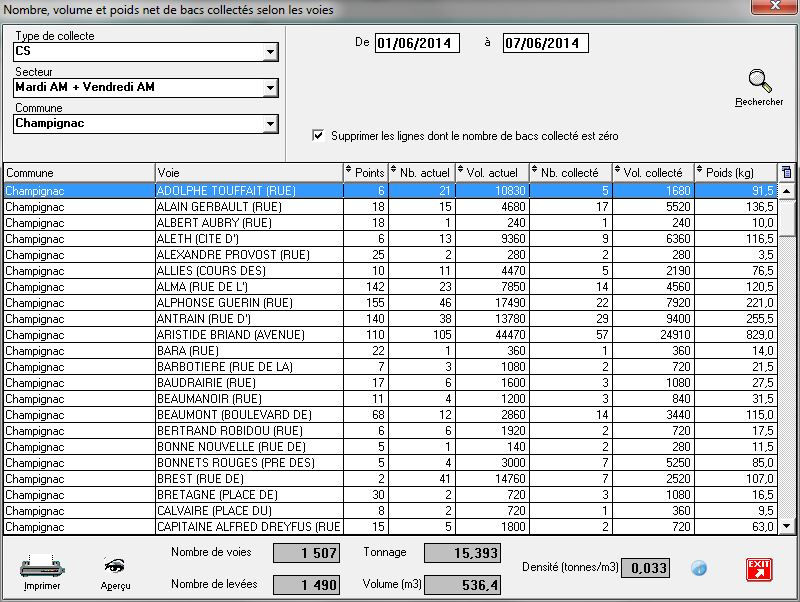The width and height of the screenshot is (800, 602).
Task: Click the start date field 01/06/2014
Action: 417,43
